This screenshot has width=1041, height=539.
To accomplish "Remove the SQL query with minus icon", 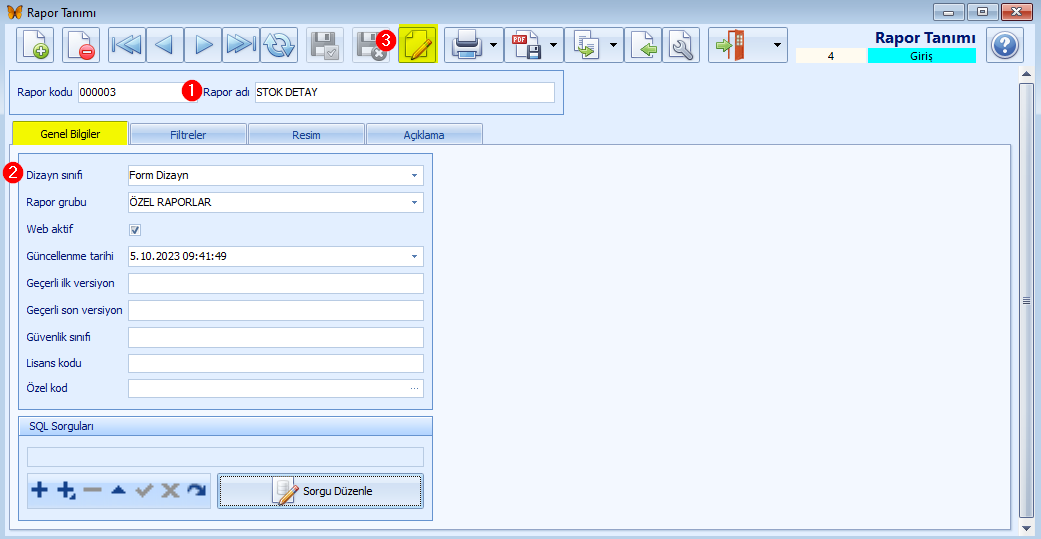I will point(92,491).
